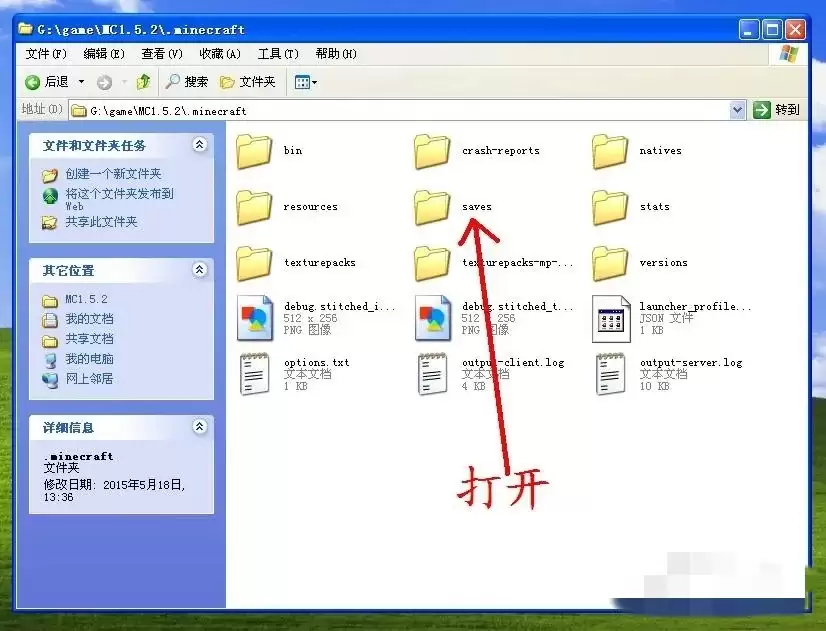This screenshot has height=631, width=826.
Task: Open the bin folder
Action: coord(253,149)
